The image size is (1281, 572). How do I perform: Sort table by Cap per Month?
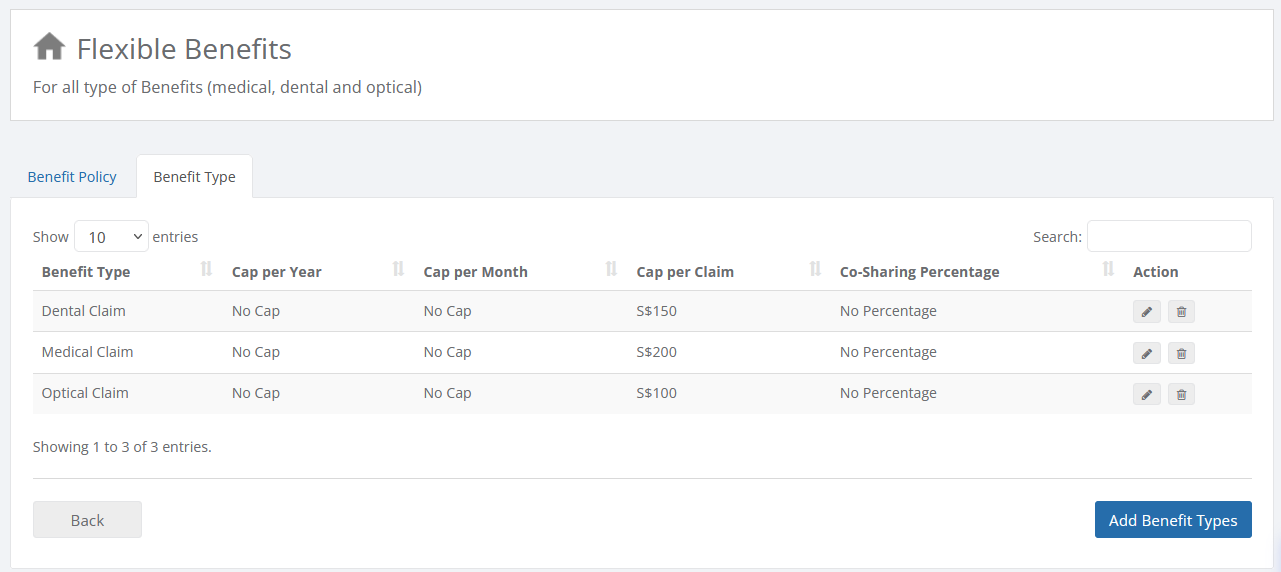pos(611,269)
